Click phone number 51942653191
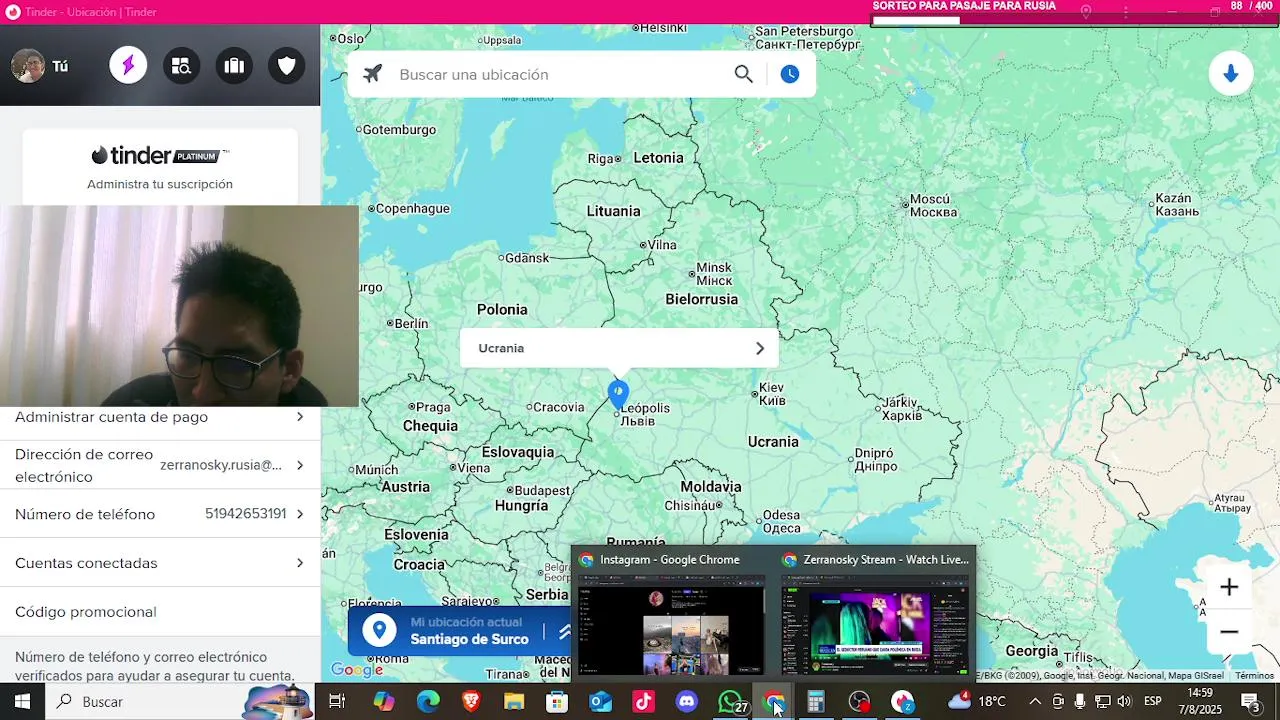The width and height of the screenshot is (1280, 720). [x=246, y=514]
